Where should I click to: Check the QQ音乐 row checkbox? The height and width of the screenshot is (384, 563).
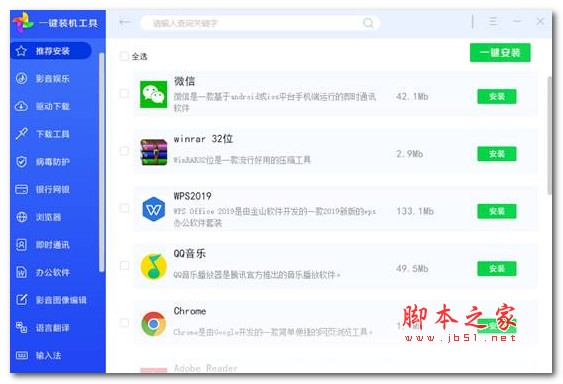124,265
